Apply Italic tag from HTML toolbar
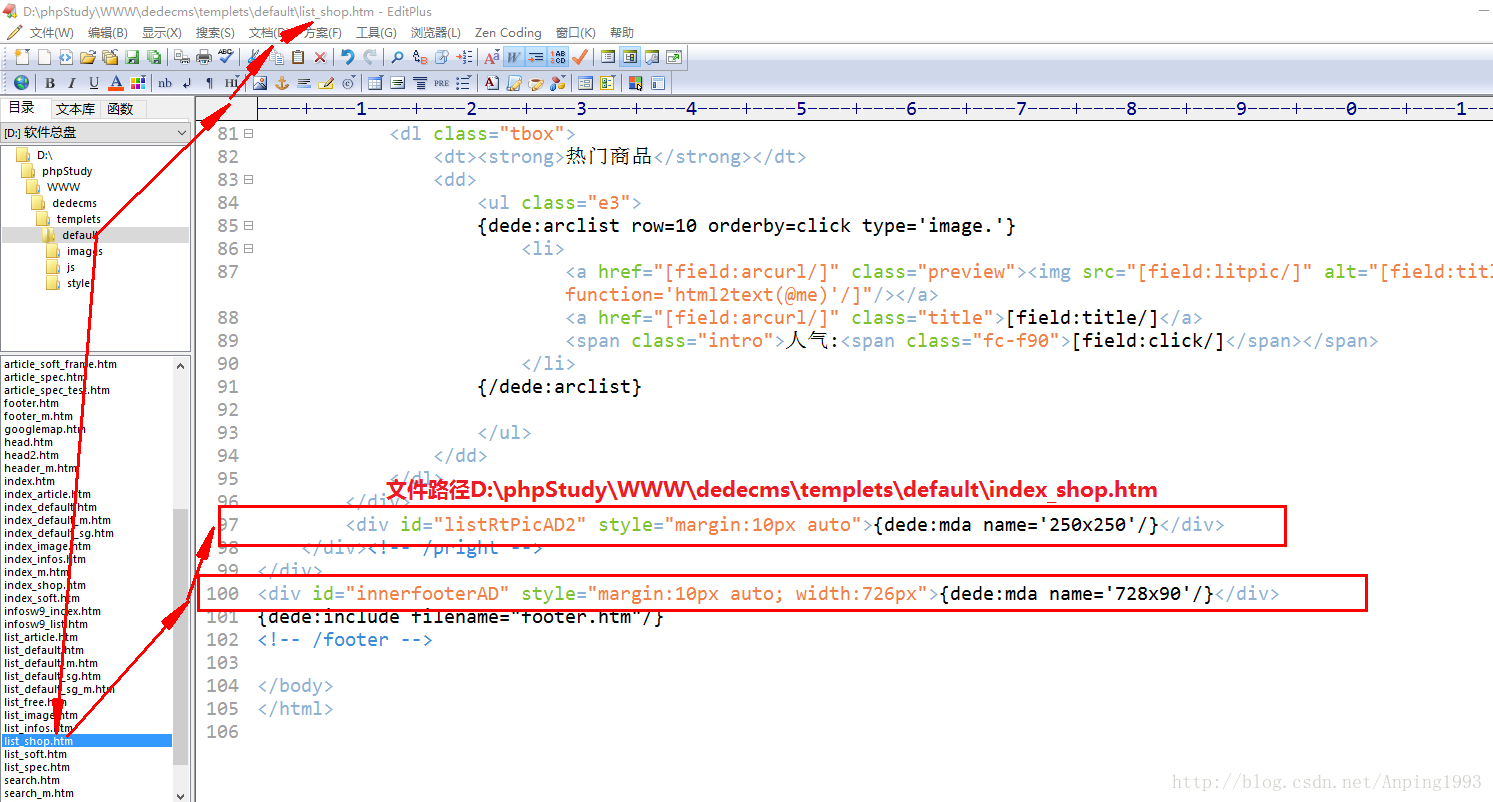Image resolution: width=1493 pixels, height=802 pixels. 71,83
